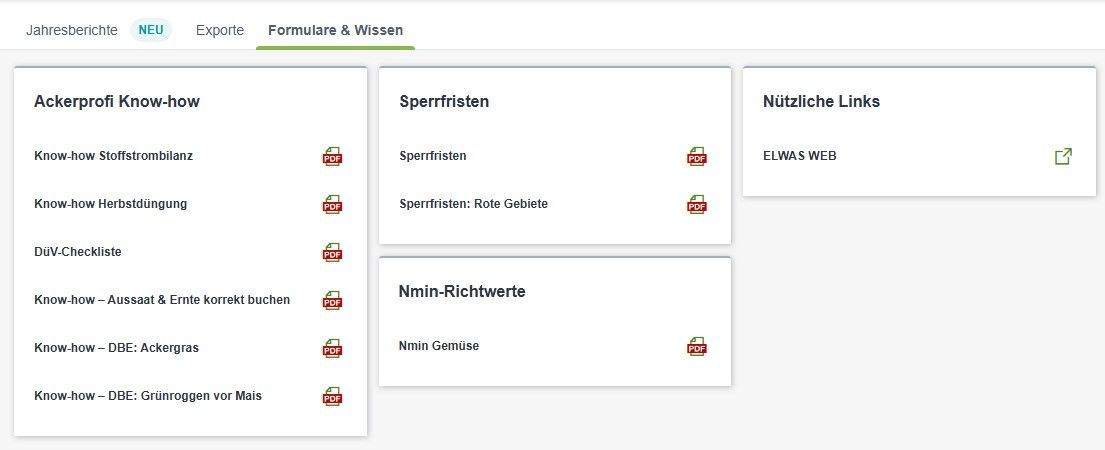Open ELWAS WEB external link icon
This screenshot has height=450, width=1105.
(1063, 156)
